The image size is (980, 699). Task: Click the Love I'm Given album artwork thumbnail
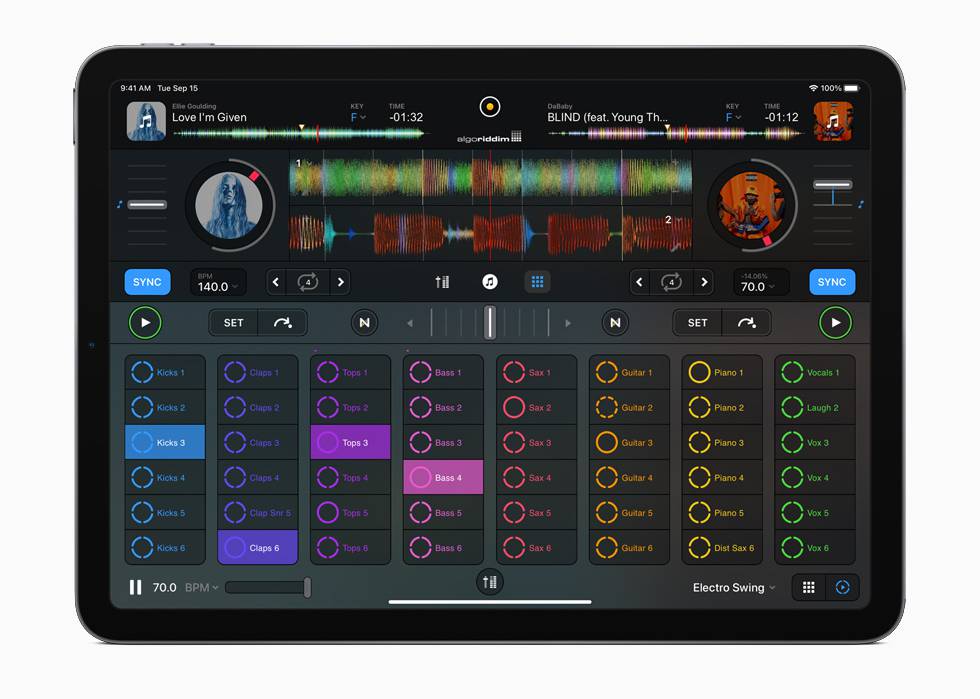(x=146, y=121)
